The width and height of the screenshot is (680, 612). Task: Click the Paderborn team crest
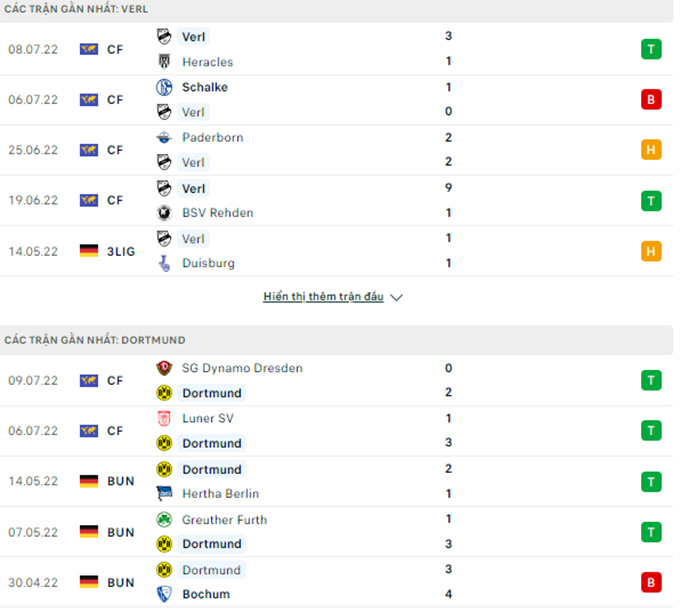point(165,138)
